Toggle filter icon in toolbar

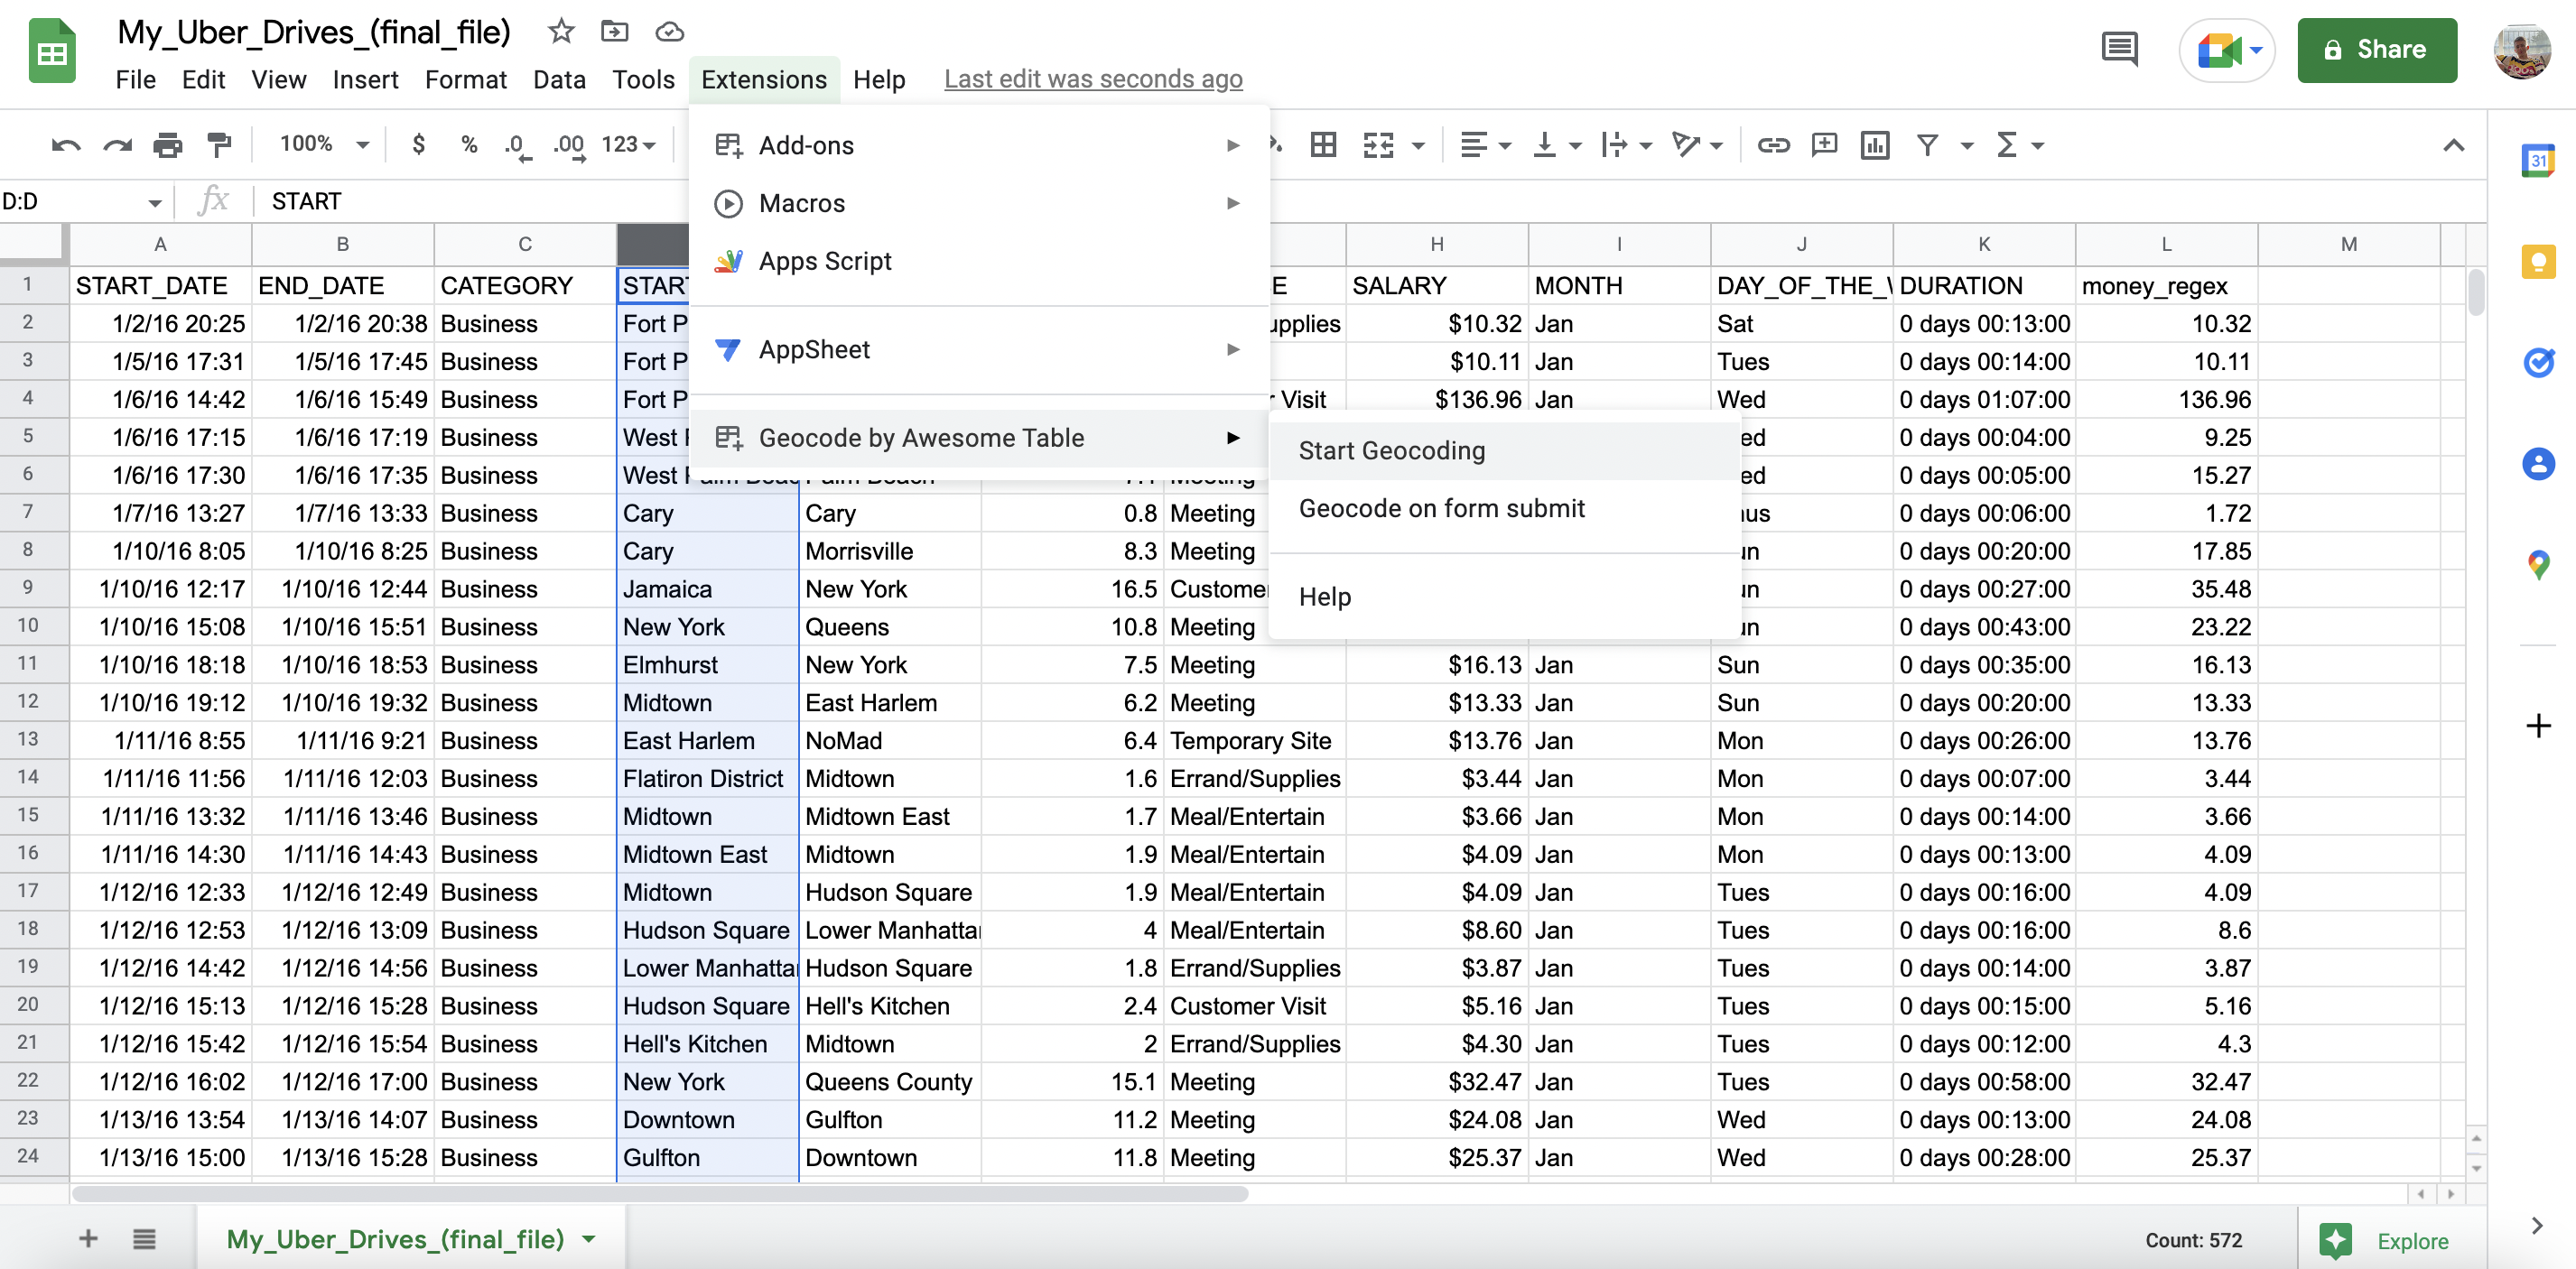[1927, 146]
